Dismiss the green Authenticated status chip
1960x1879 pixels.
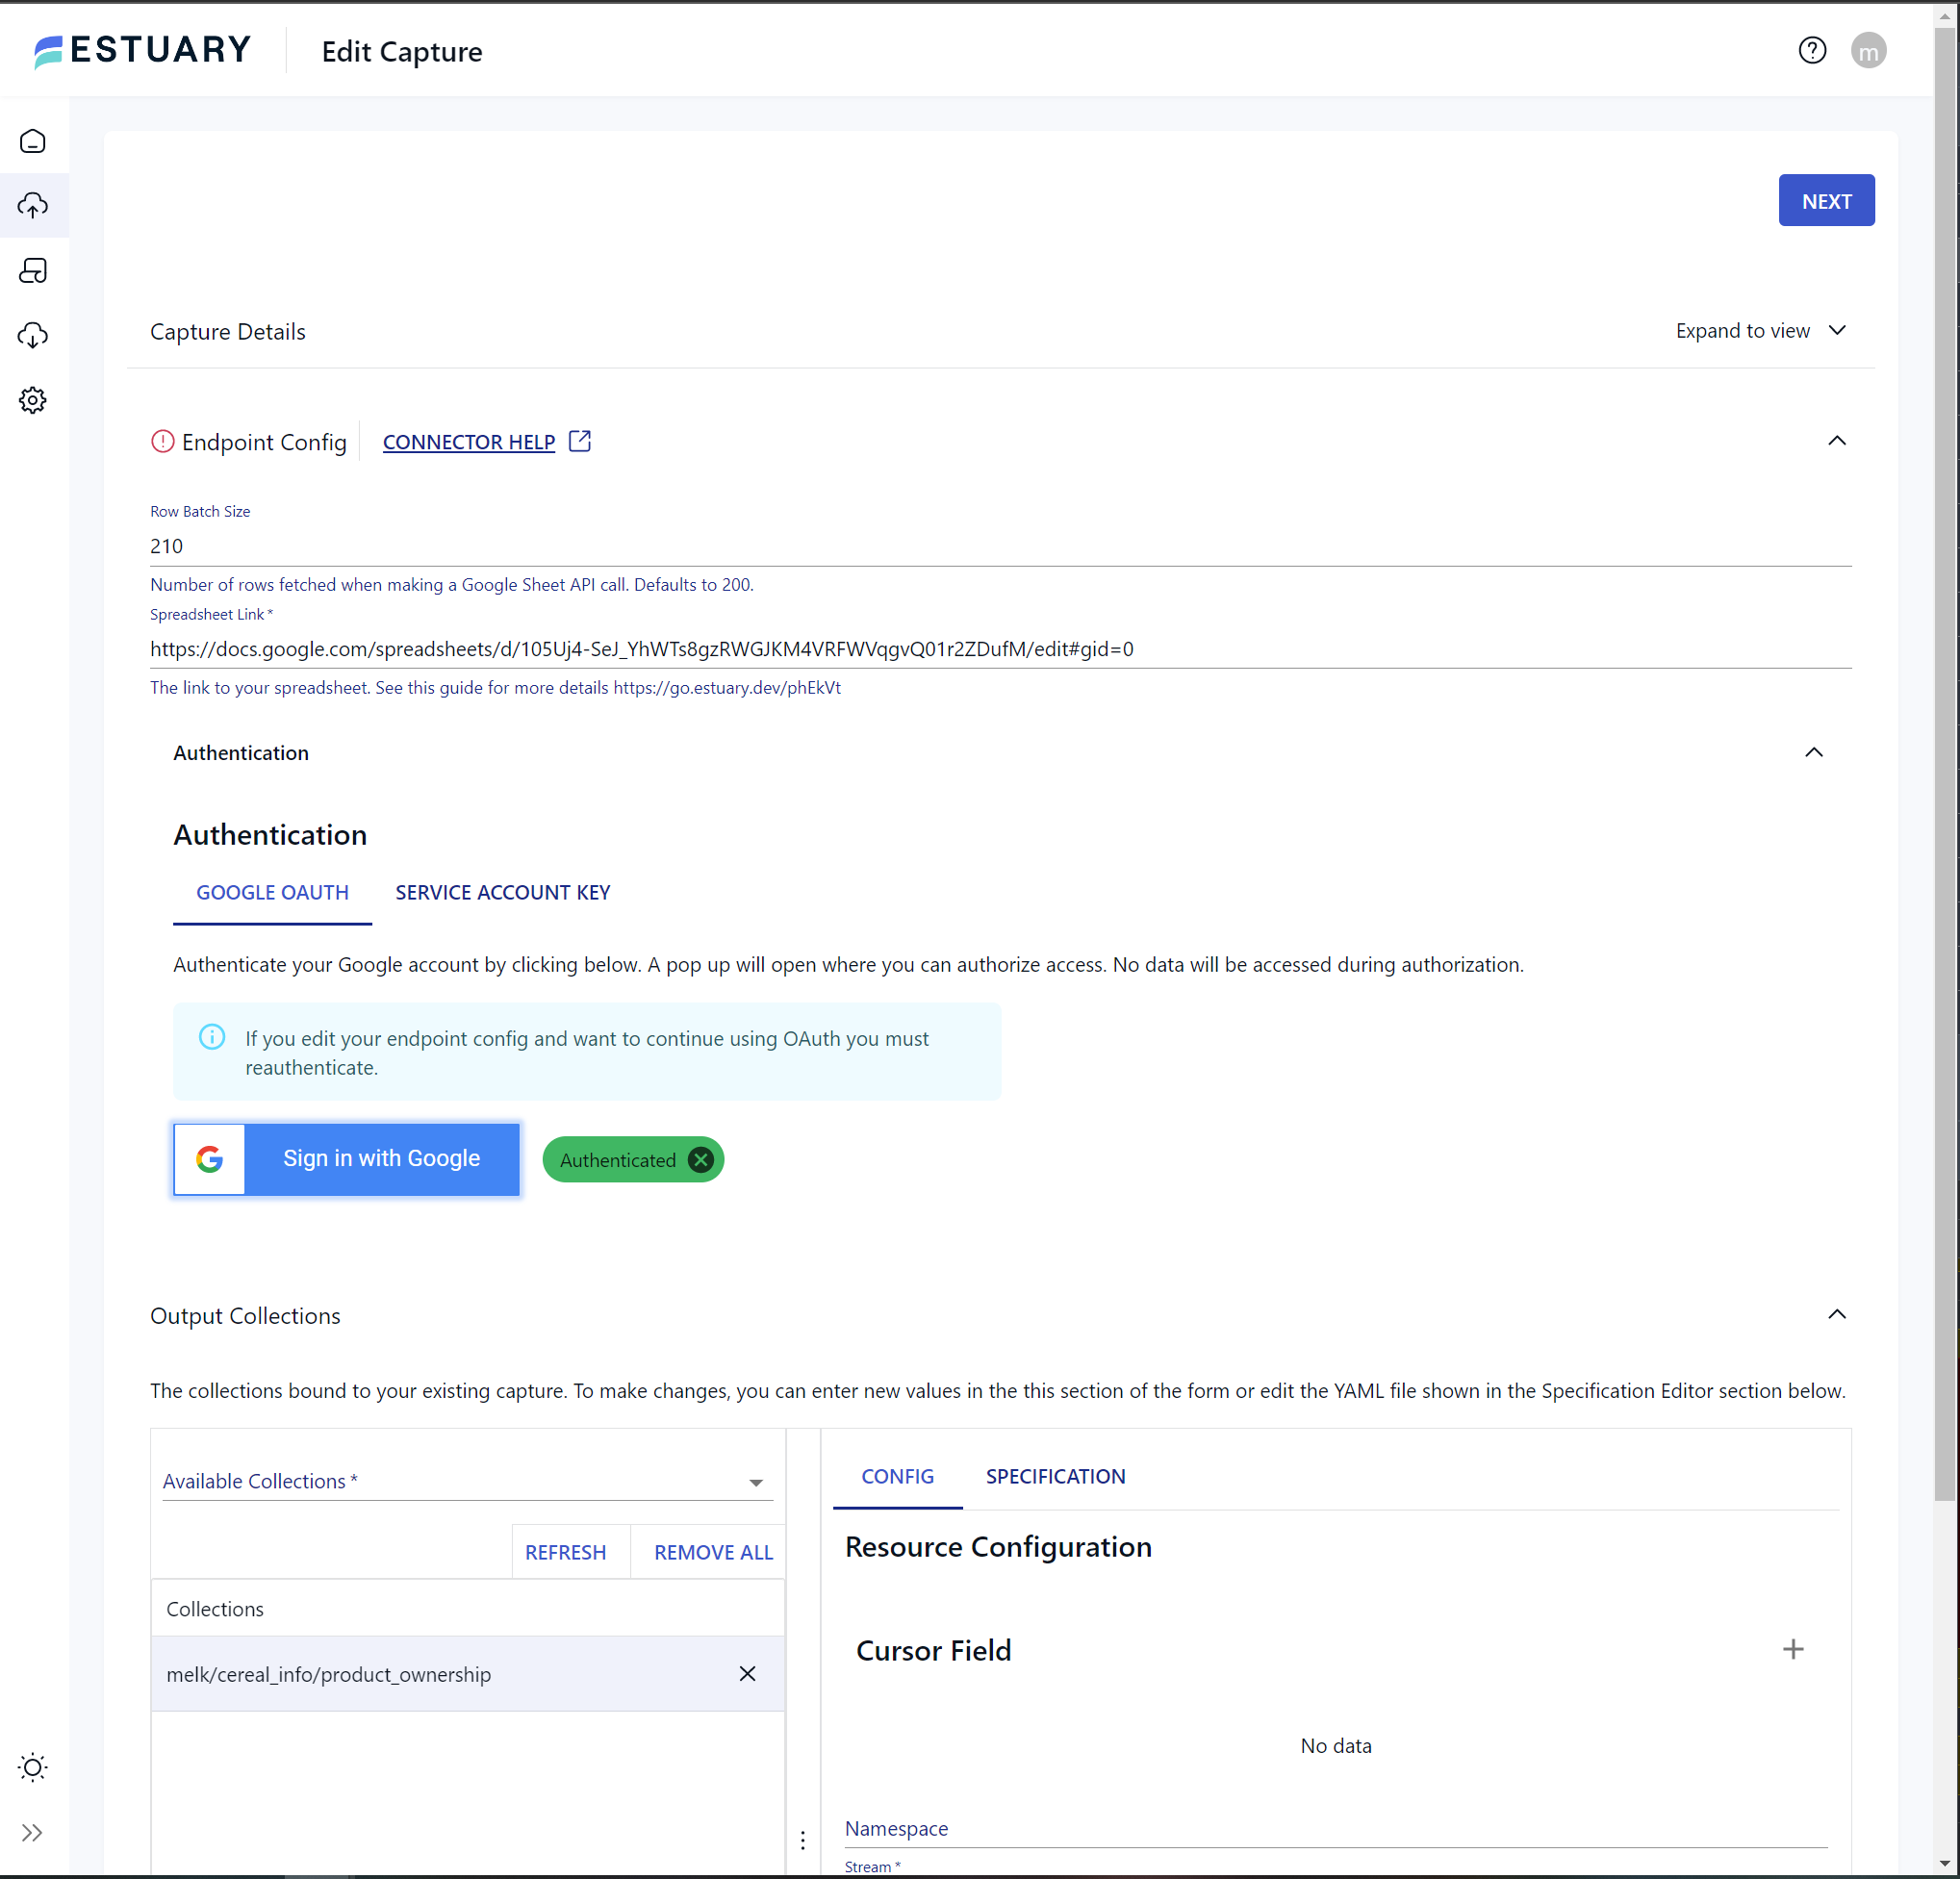point(700,1159)
